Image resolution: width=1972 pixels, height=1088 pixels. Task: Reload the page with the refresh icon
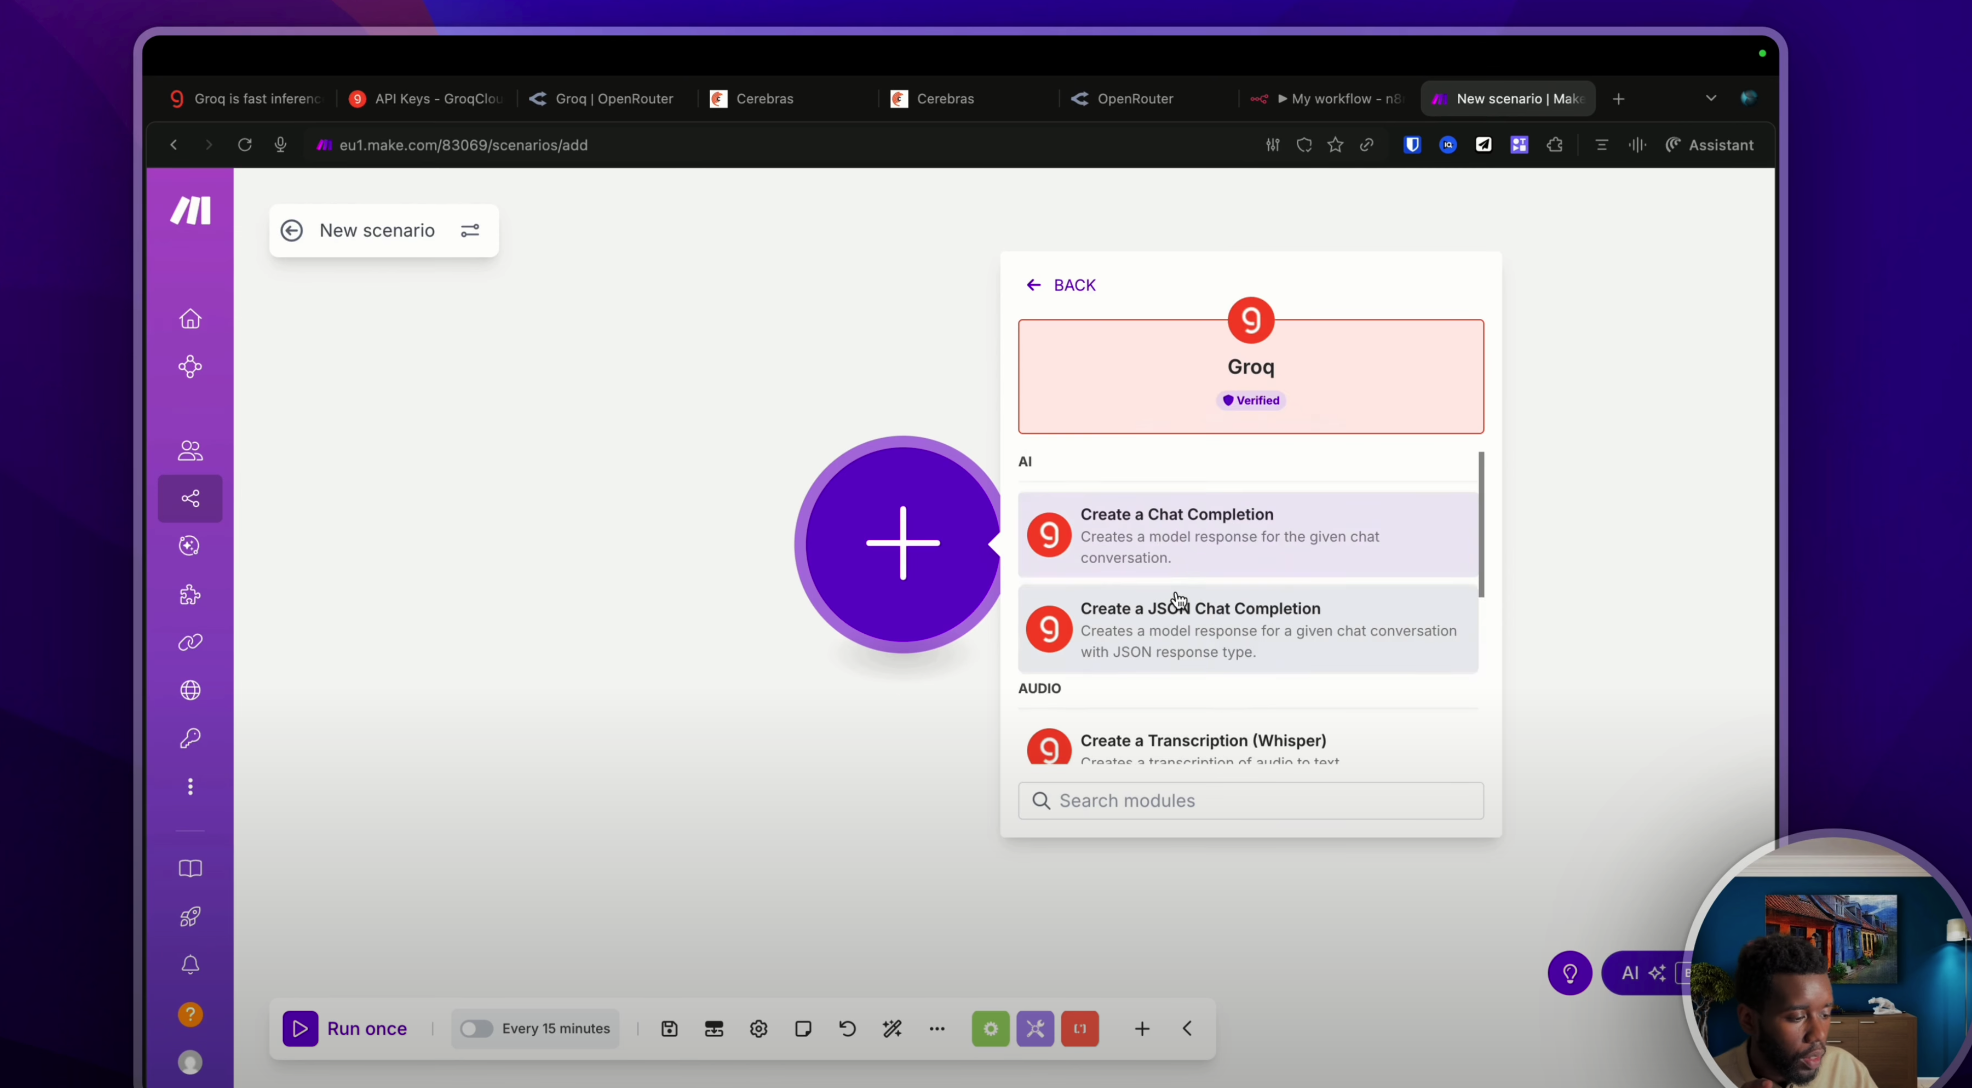(x=244, y=145)
